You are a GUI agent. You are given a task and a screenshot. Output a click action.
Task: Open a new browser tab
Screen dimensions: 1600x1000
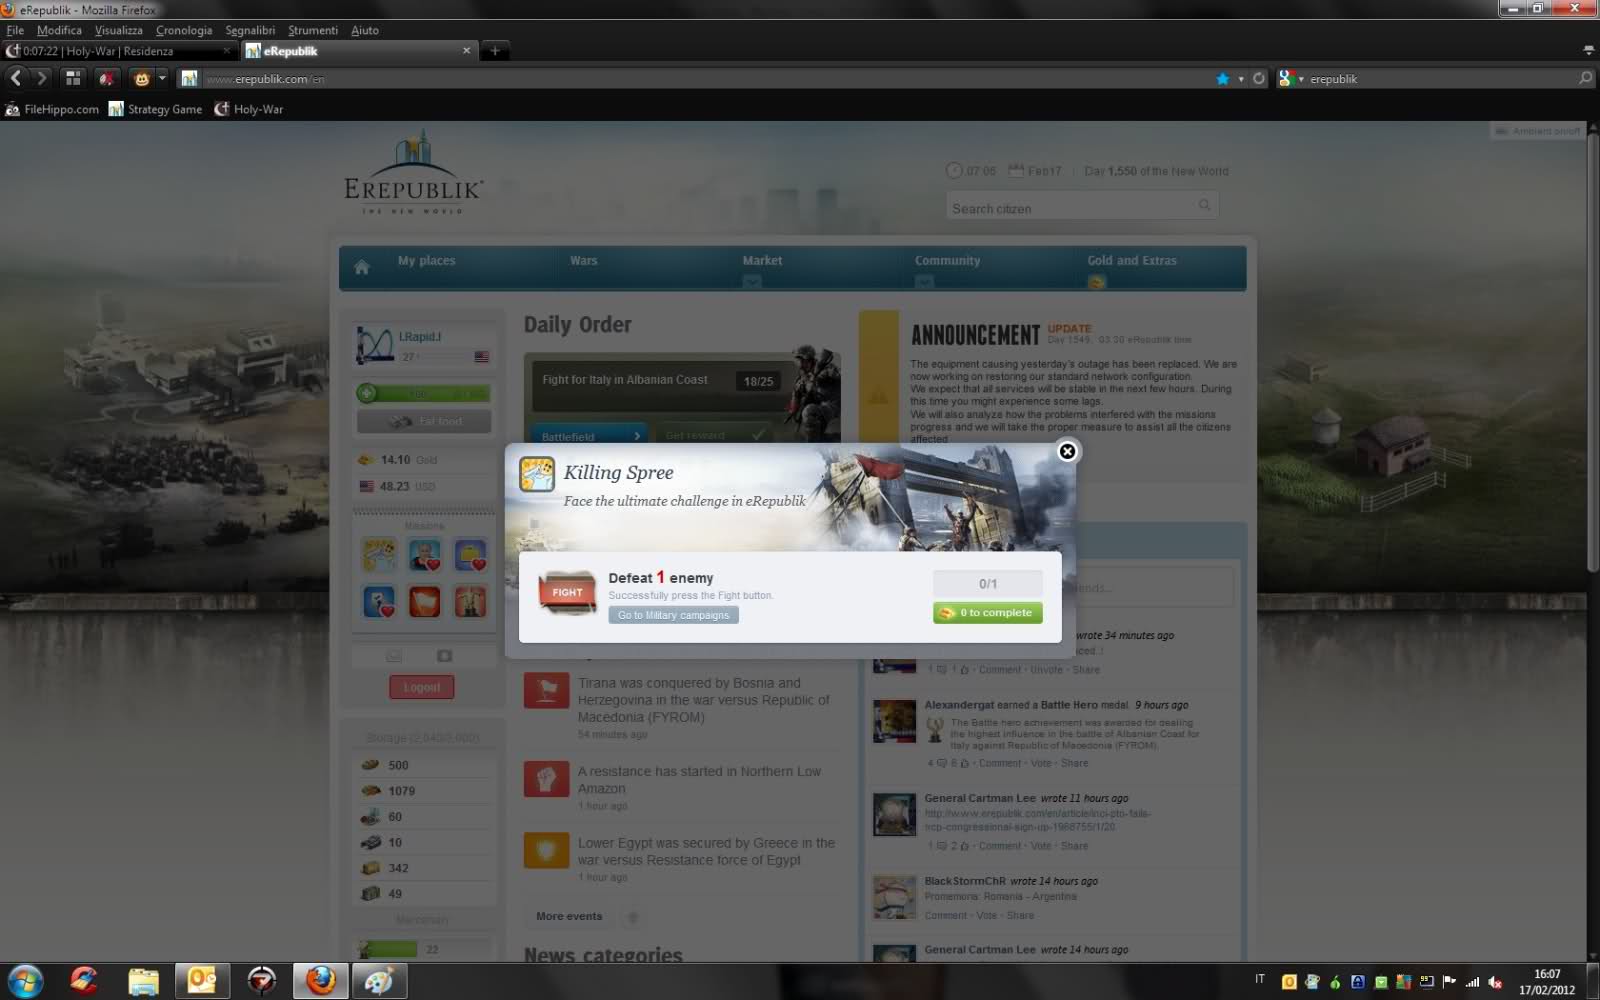494,50
